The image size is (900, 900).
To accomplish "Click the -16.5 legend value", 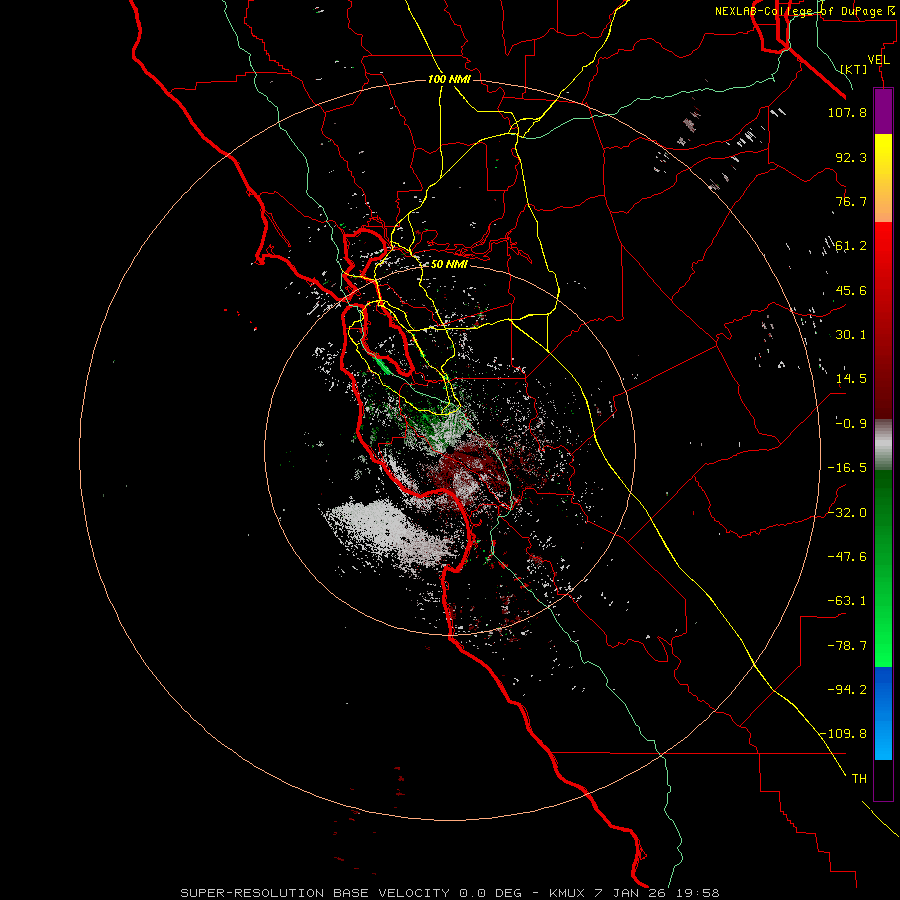I will [847, 468].
